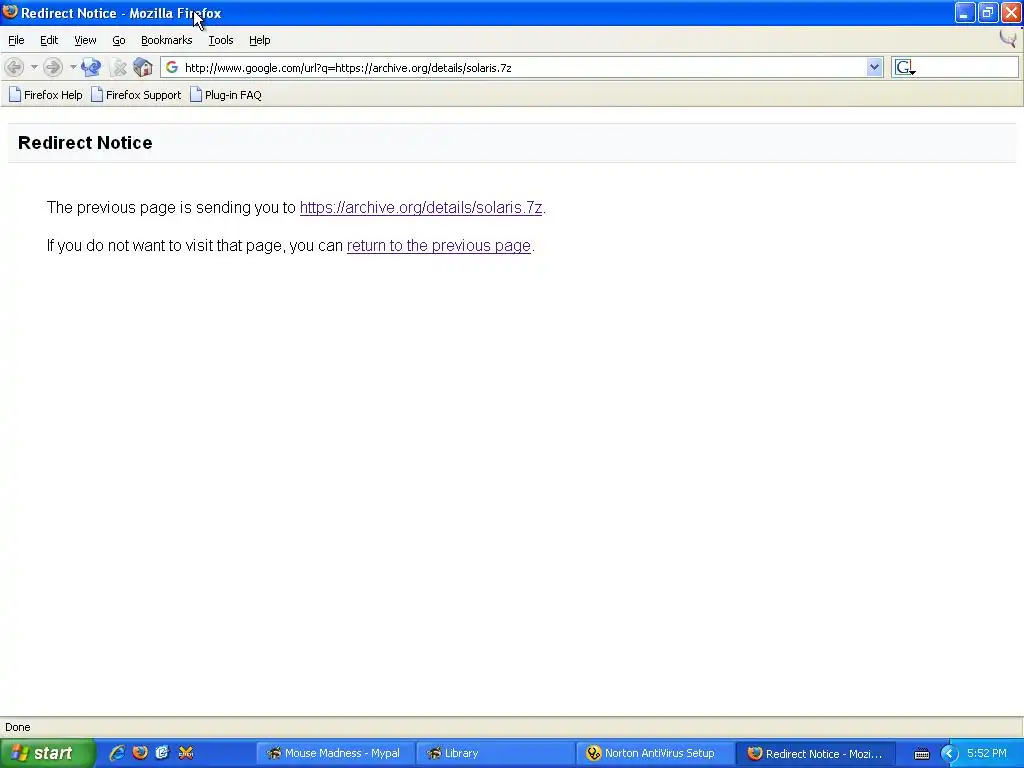Viewport: 1024px width, 768px height.
Task: Close the Firefox window
Action: coord(1011,12)
